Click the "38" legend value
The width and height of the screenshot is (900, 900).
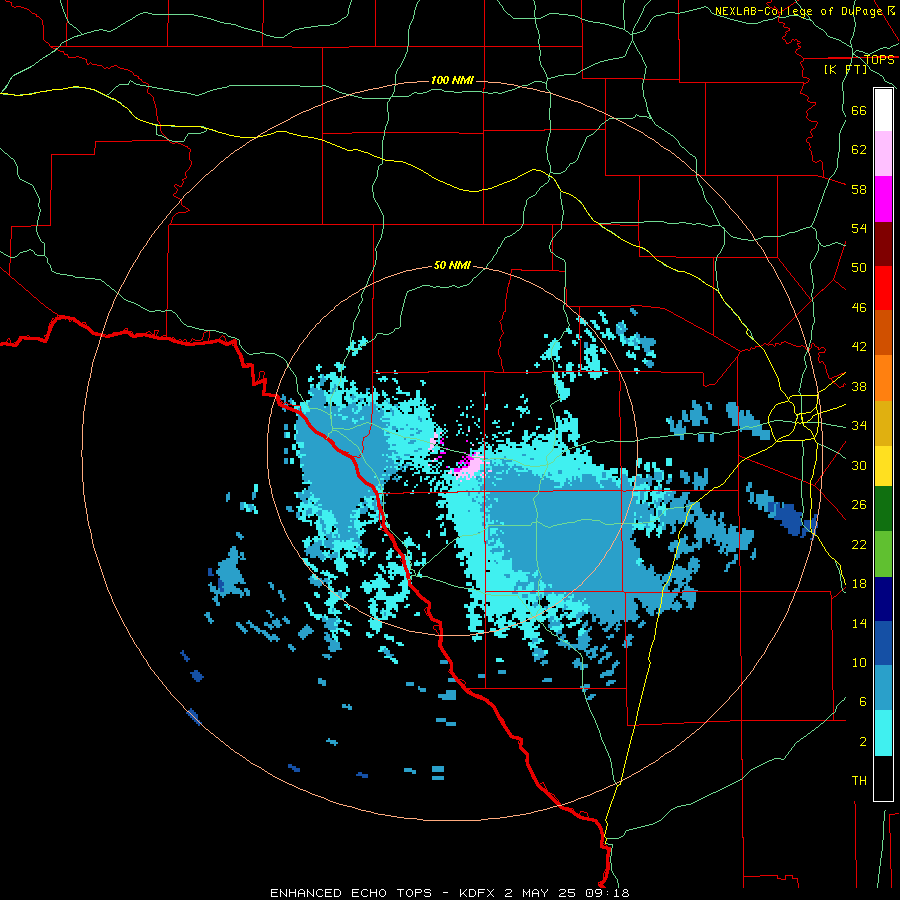[x=859, y=386]
